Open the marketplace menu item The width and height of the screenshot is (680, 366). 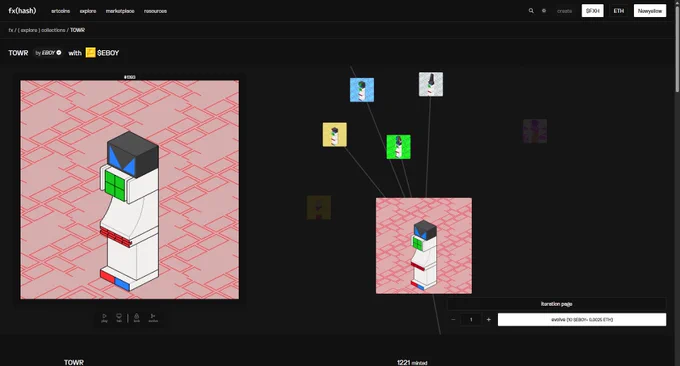120,11
